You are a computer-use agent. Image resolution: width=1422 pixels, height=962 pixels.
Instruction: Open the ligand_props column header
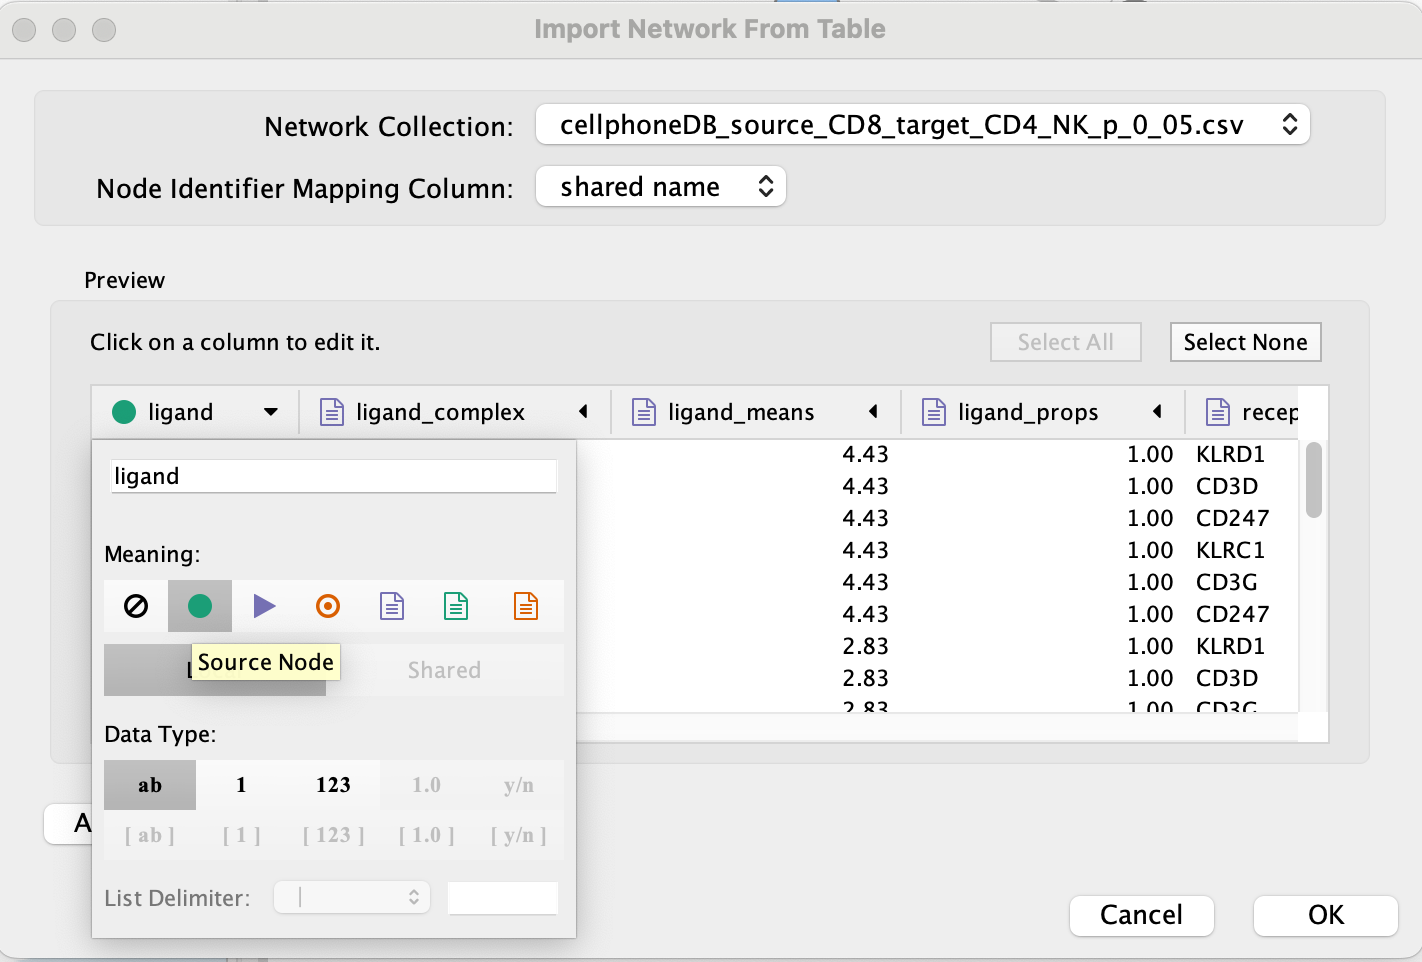point(1027,412)
